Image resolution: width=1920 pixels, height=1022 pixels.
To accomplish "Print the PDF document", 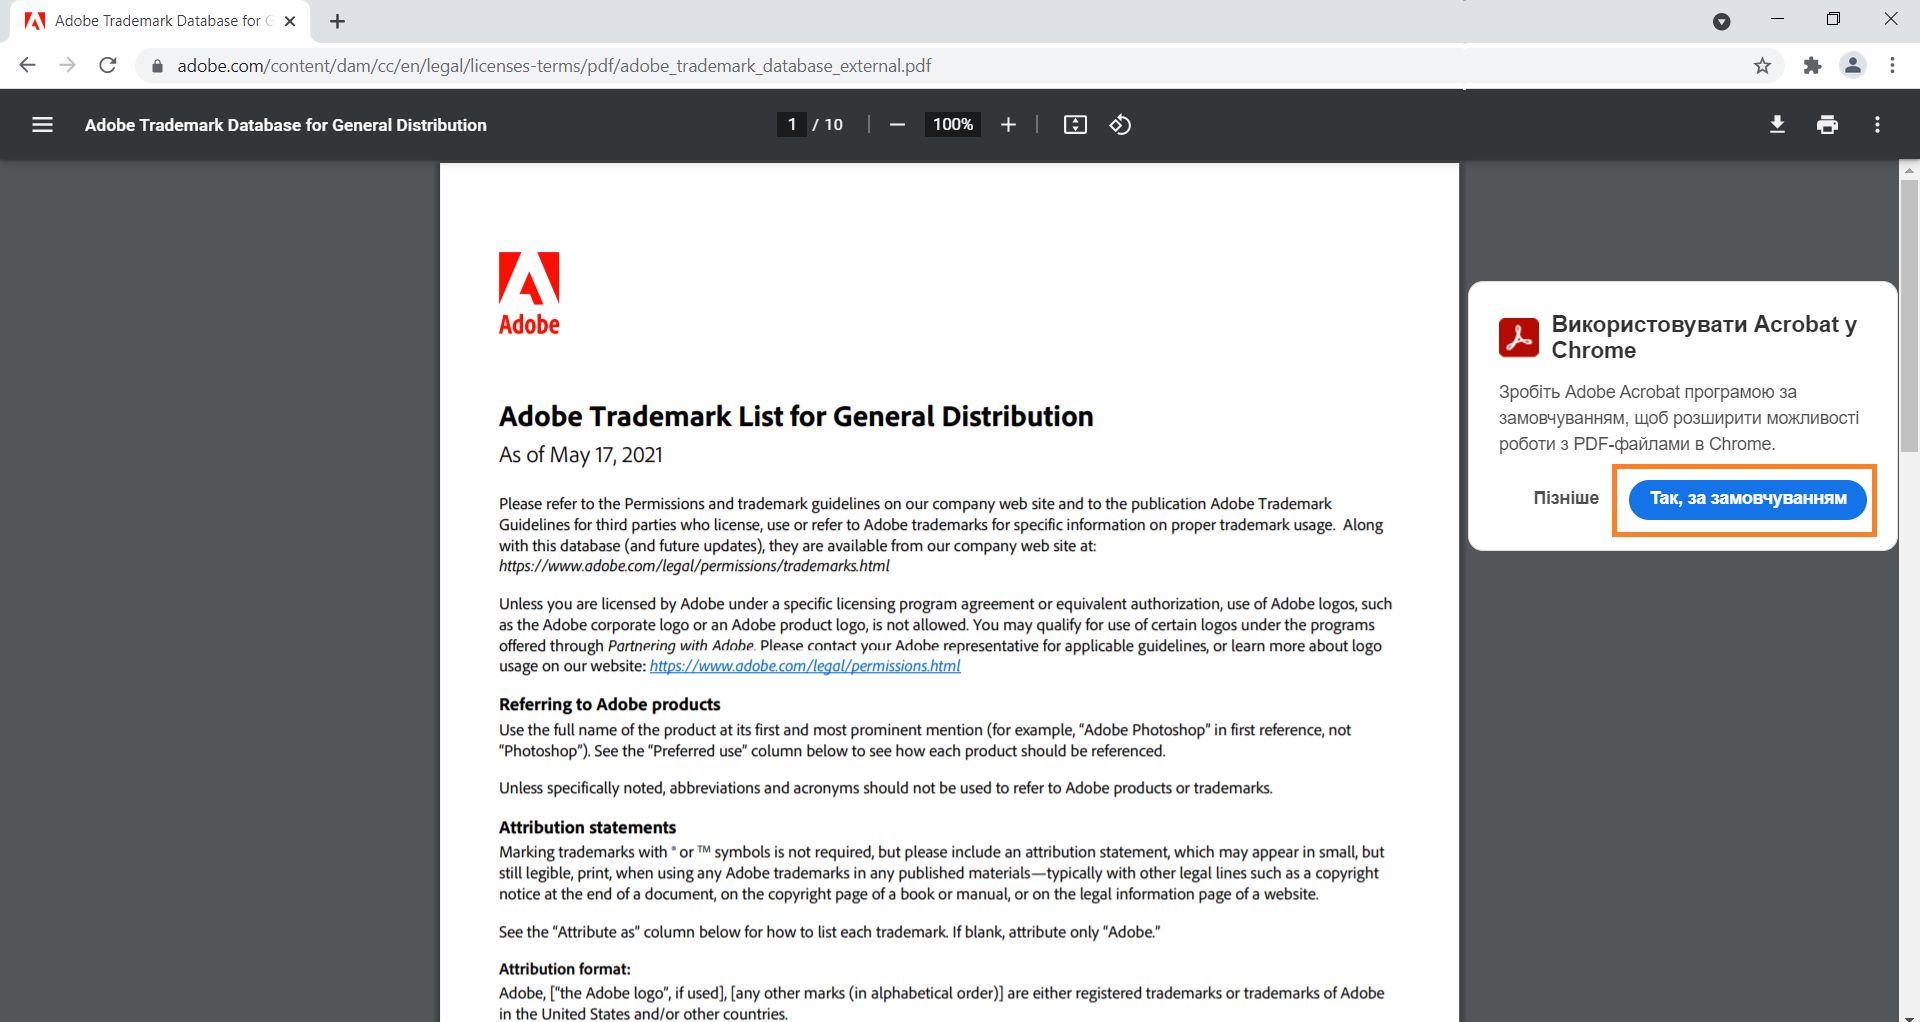I will pos(1827,125).
